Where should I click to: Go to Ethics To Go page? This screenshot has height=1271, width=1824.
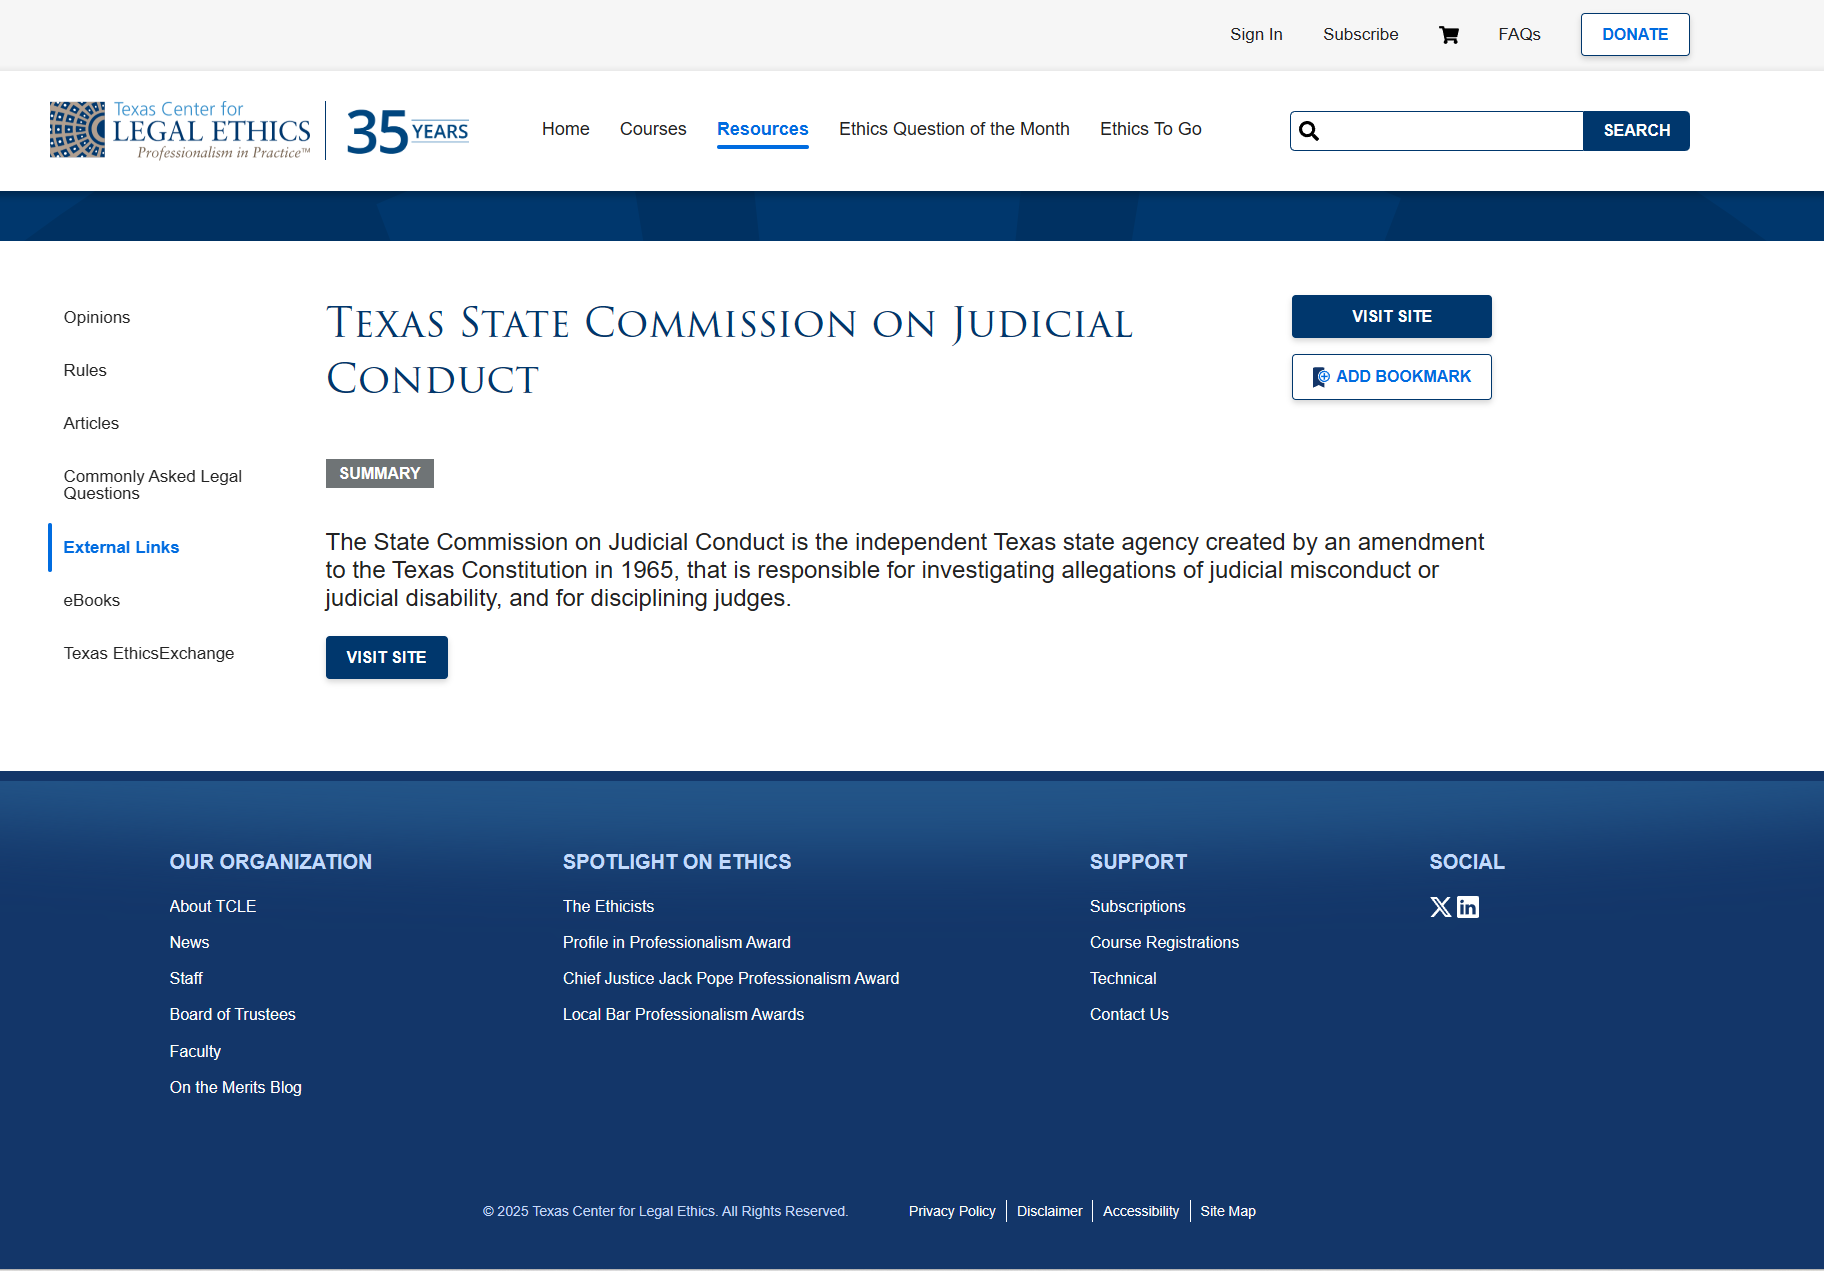point(1150,129)
